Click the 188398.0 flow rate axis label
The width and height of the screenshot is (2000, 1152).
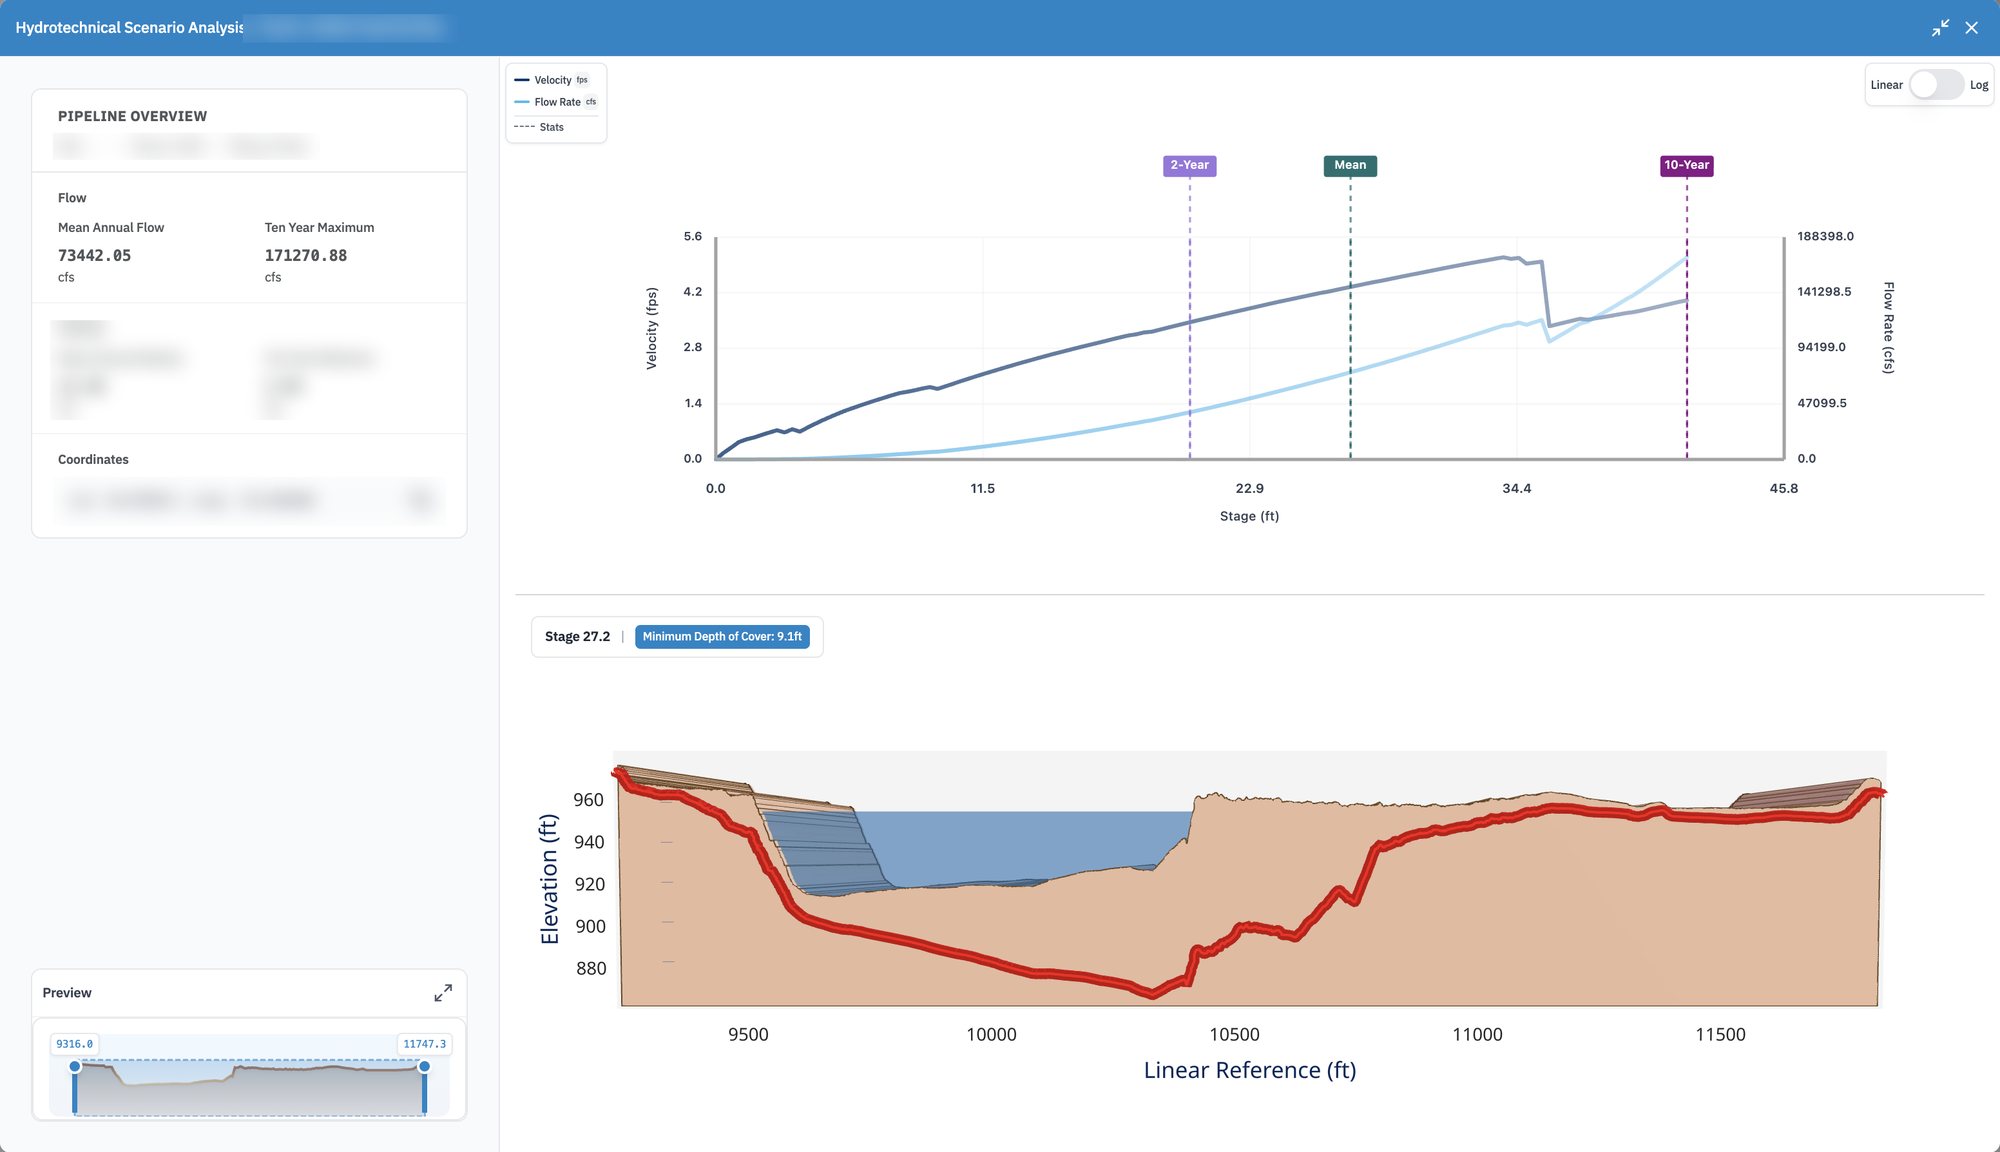click(1825, 237)
